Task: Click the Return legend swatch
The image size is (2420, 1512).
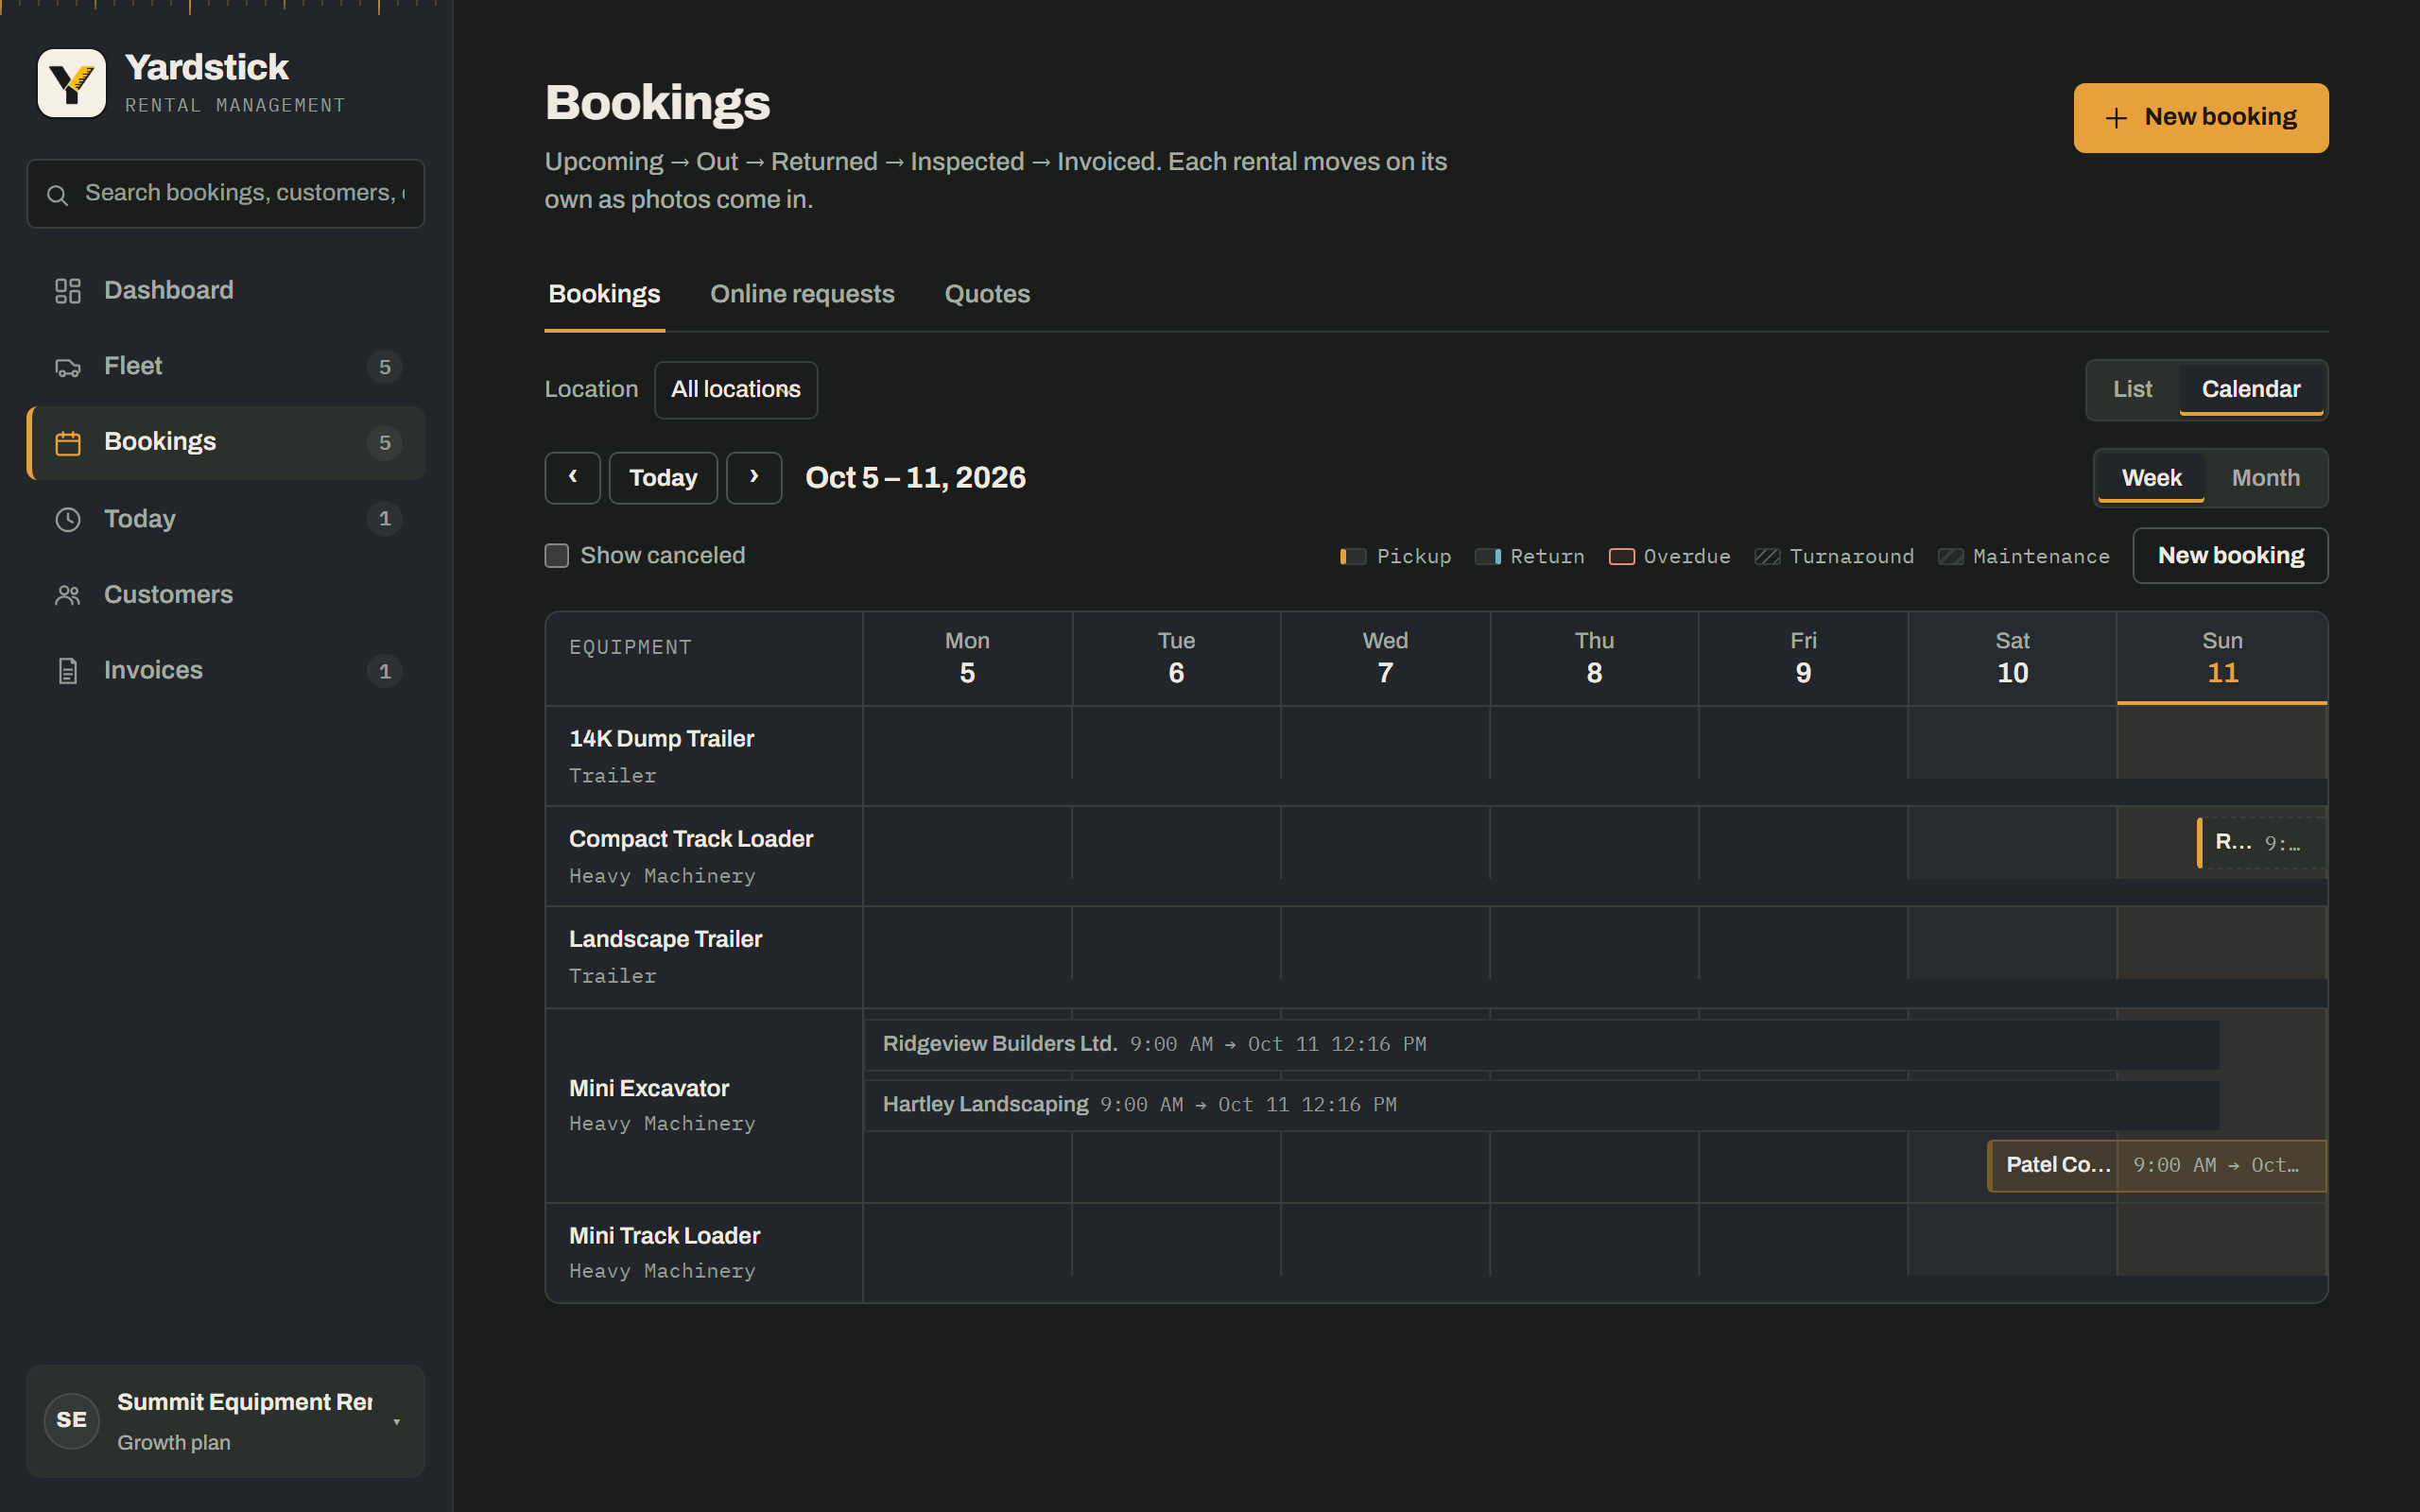Action: pyautogui.click(x=1487, y=557)
